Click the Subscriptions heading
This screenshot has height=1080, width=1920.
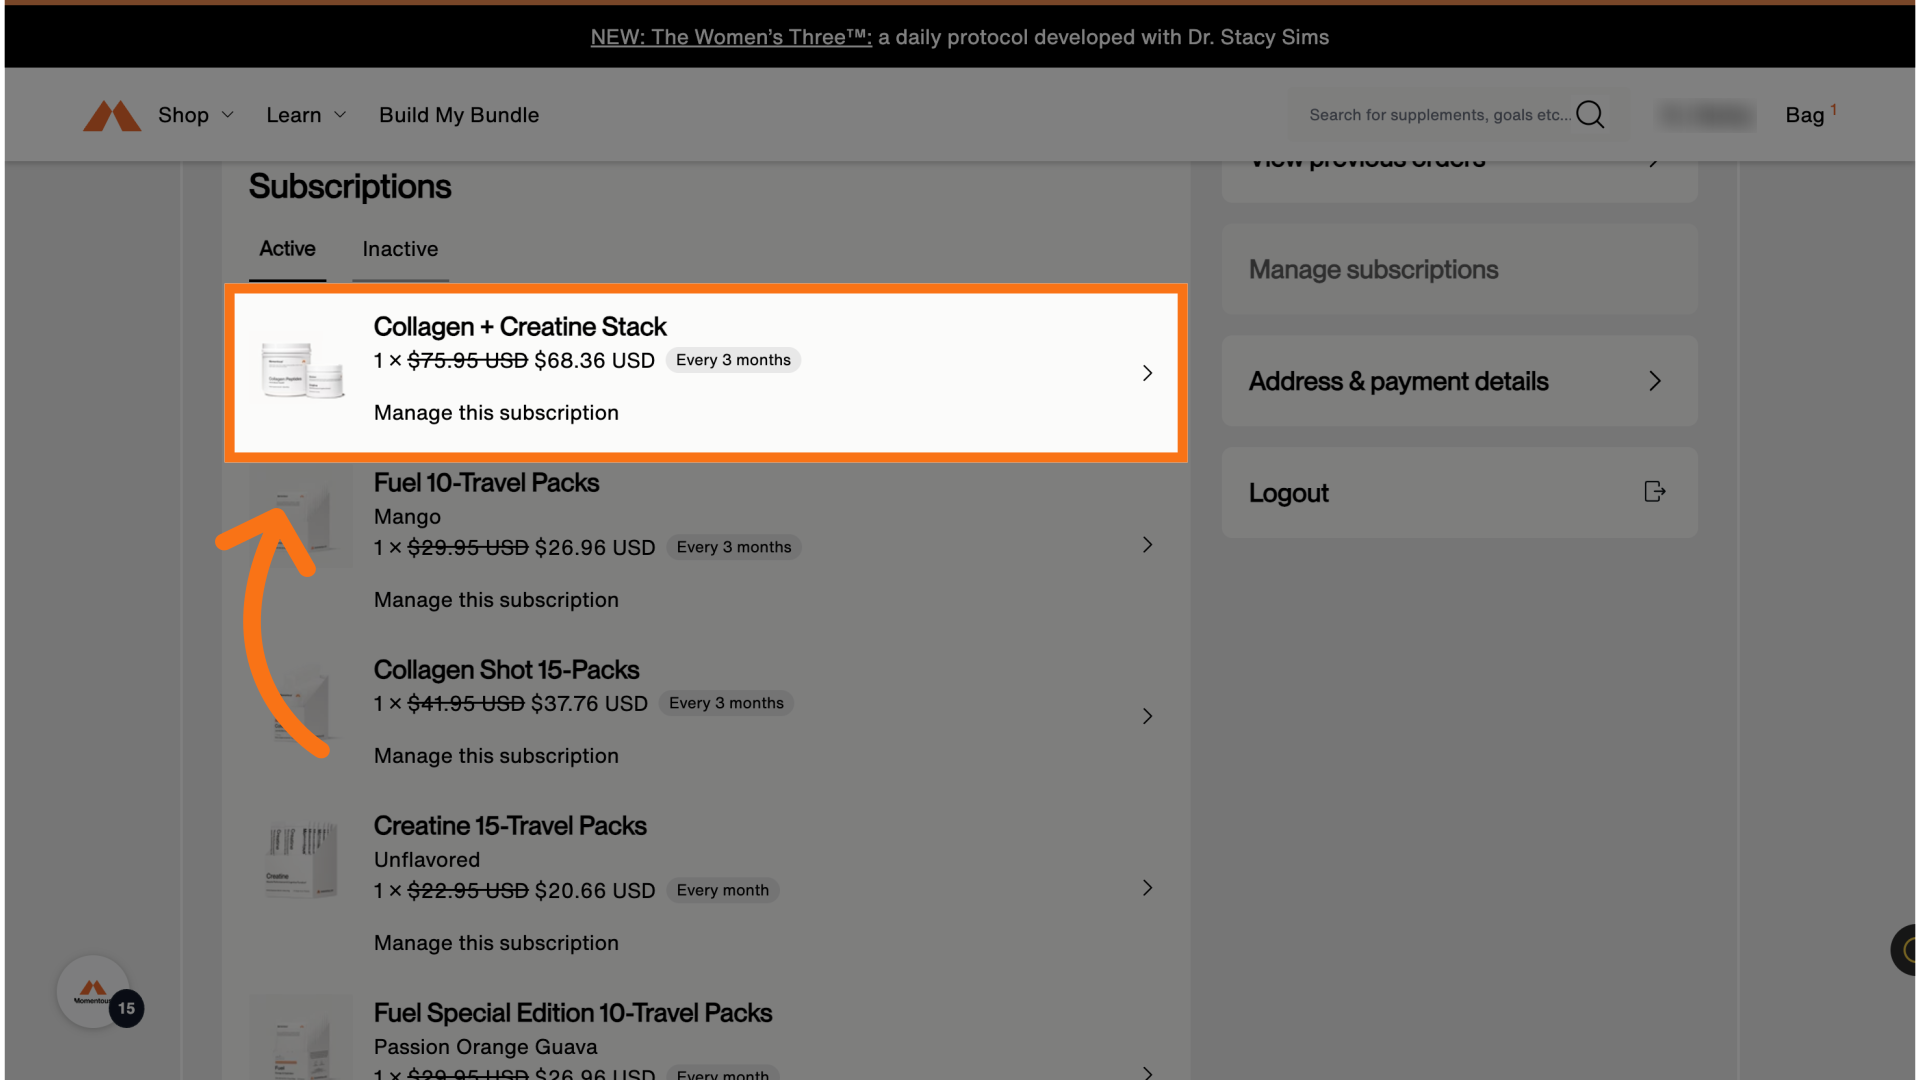(350, 187)
